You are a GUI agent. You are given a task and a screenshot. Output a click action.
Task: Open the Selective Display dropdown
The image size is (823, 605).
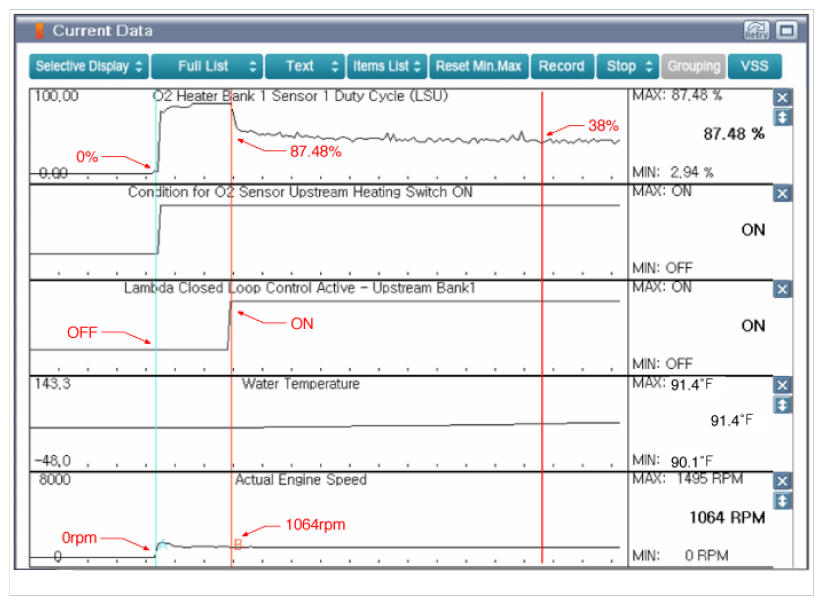coord(89,67)
